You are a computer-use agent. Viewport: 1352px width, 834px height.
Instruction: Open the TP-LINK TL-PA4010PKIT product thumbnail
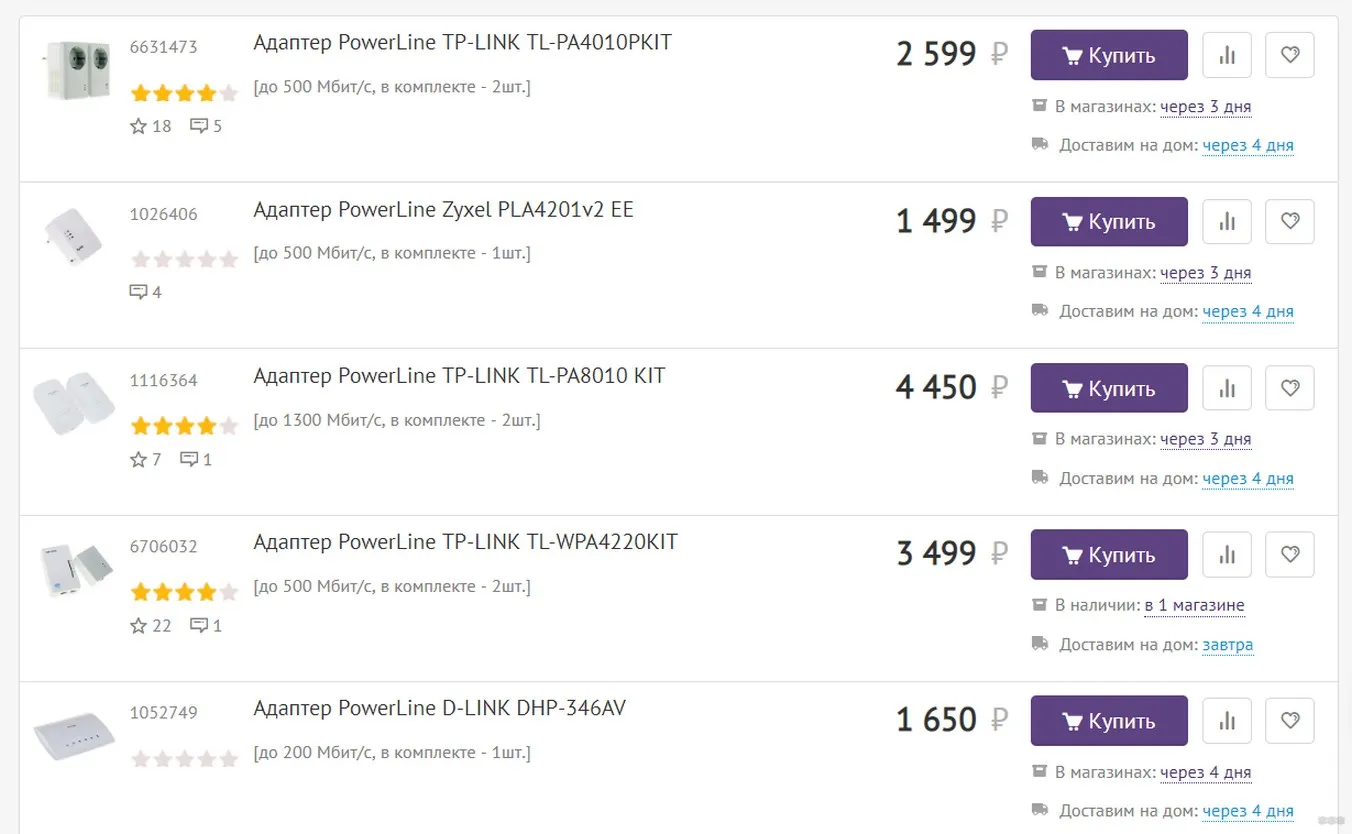(x=78, y=70)
